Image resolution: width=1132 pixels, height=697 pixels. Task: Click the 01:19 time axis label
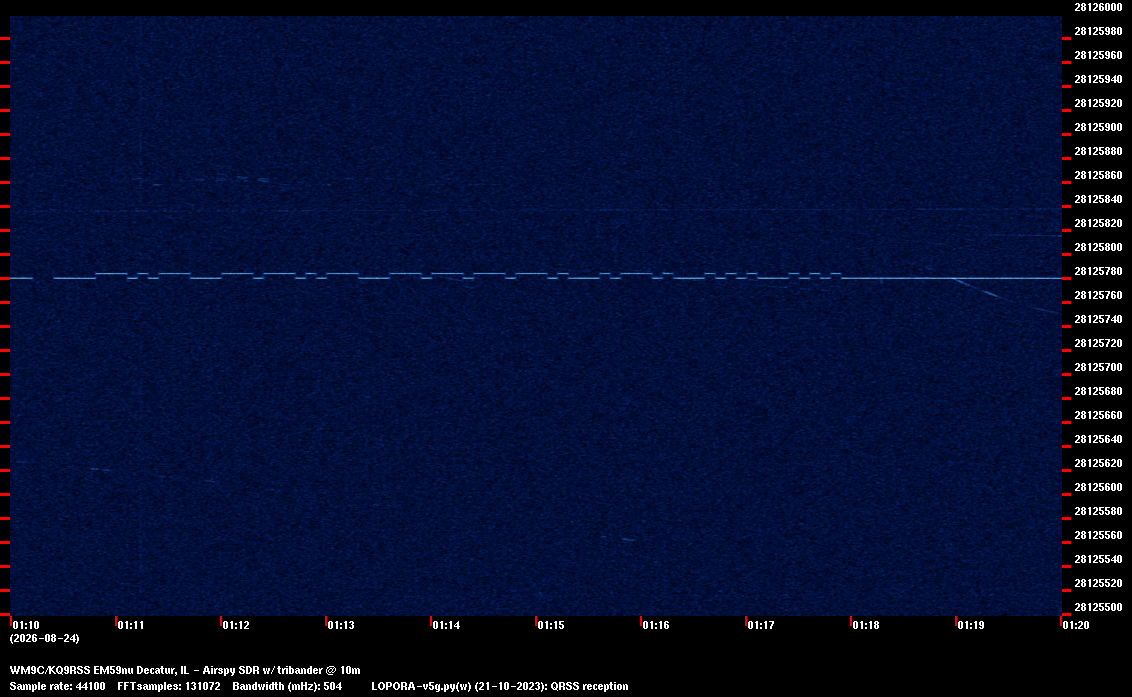(971, 625)
